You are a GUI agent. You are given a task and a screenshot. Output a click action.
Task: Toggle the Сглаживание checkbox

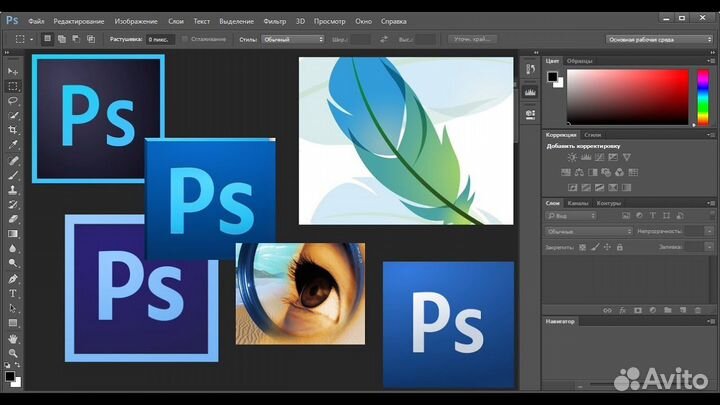click(185, 39)
